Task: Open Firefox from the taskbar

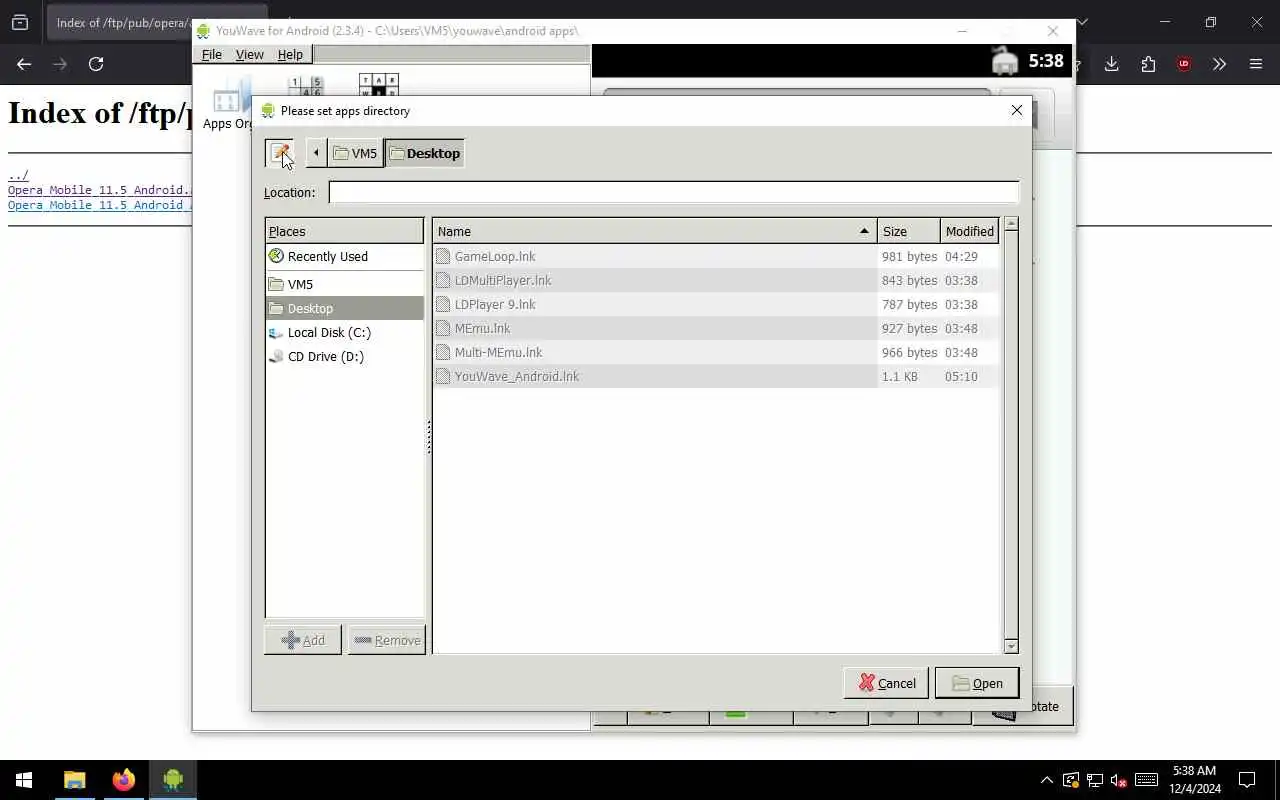Action: pyautogui.click(x=123, y=780)
